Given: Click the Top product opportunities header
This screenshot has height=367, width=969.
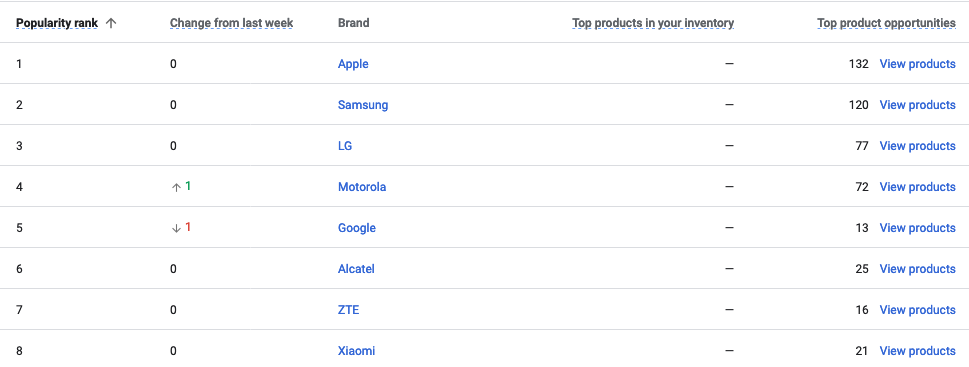Looking at the screenshot, I should coord(886,23).
